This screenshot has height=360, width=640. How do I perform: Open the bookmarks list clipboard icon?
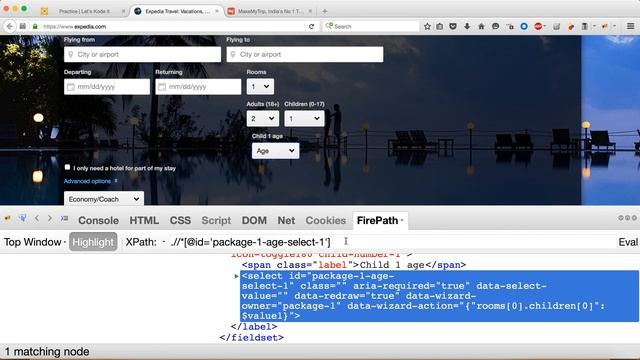click(440, 26)
